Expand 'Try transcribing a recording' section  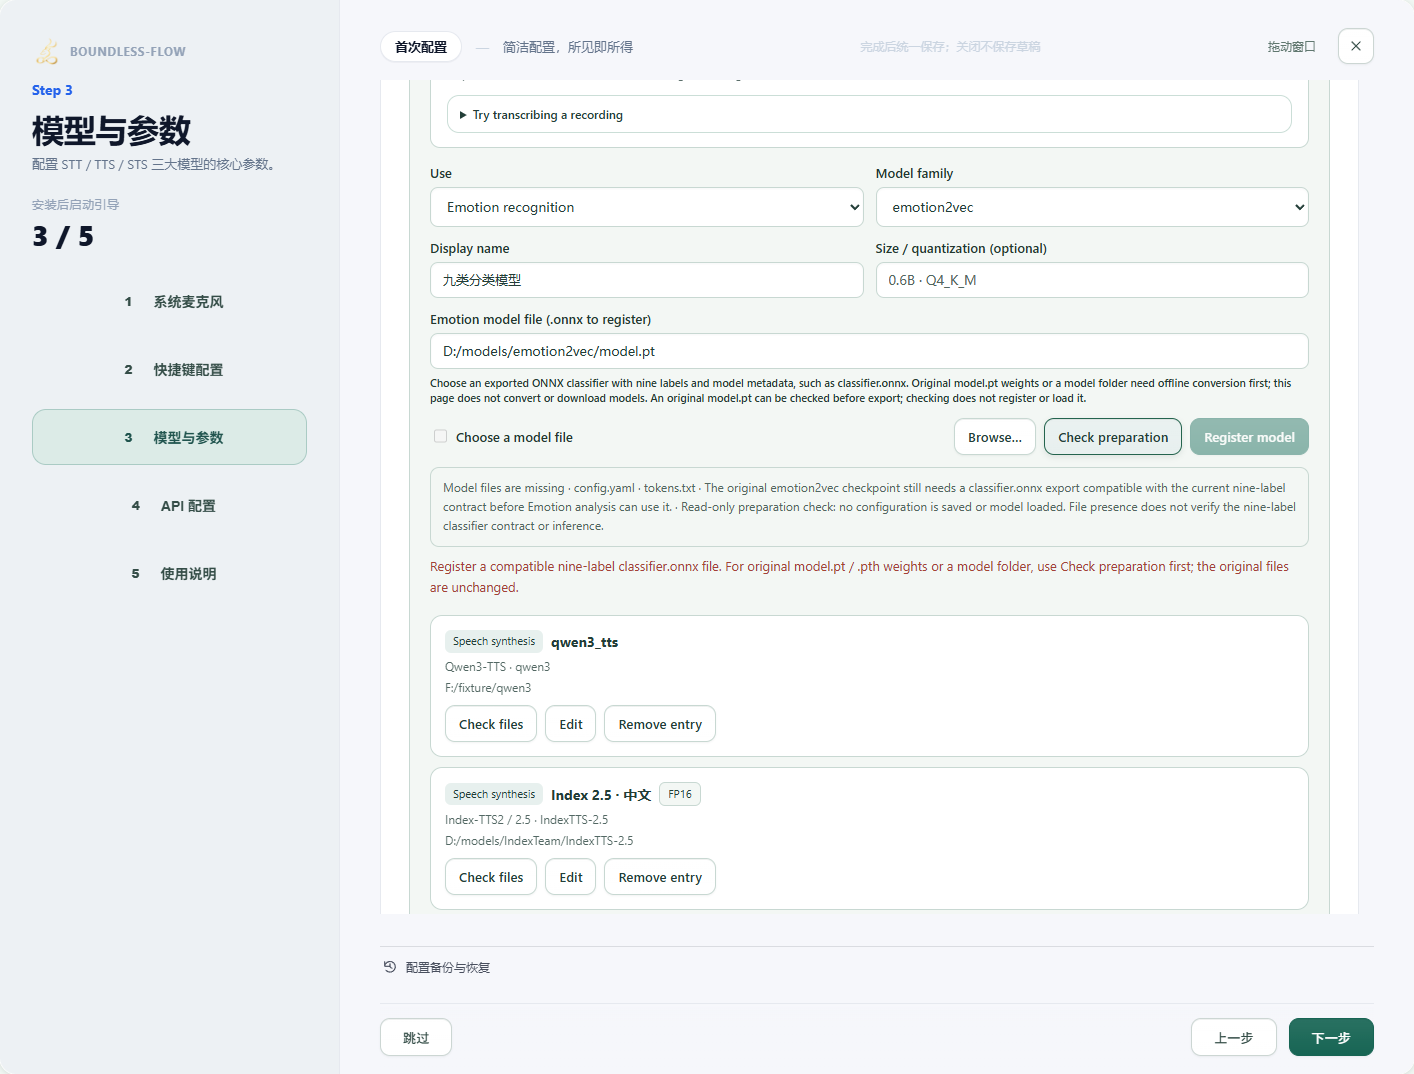(x=869, y=114)
